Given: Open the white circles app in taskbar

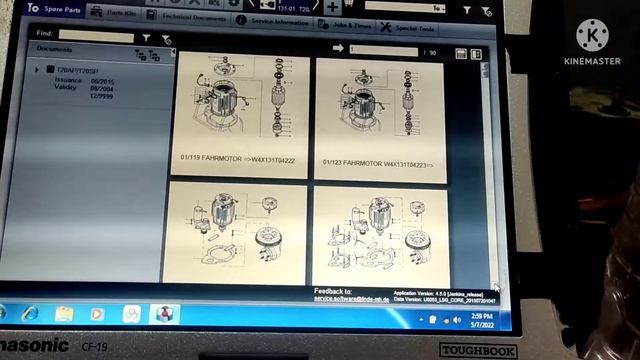Looking at the screenshot, I should coord(131,314).
